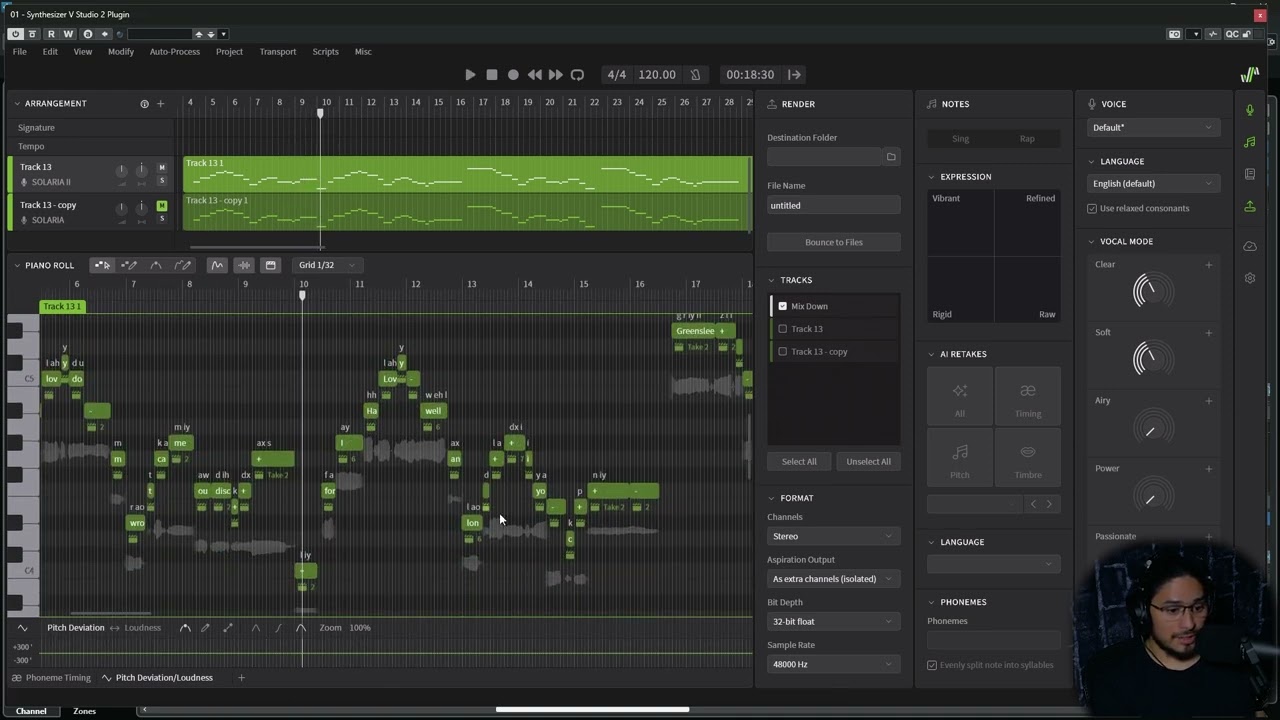This screenshot has height=720, width=1280.
Task: Open the Bit Depth dropdown
Action: (833, 622)
